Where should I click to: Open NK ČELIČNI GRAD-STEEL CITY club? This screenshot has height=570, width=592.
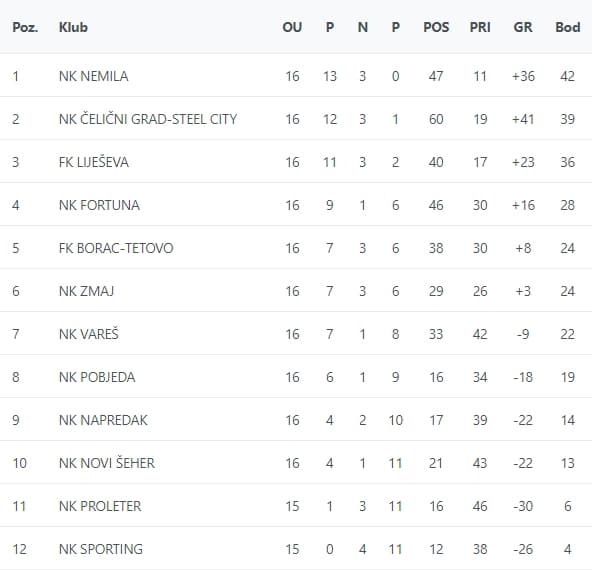coord(148,119)
